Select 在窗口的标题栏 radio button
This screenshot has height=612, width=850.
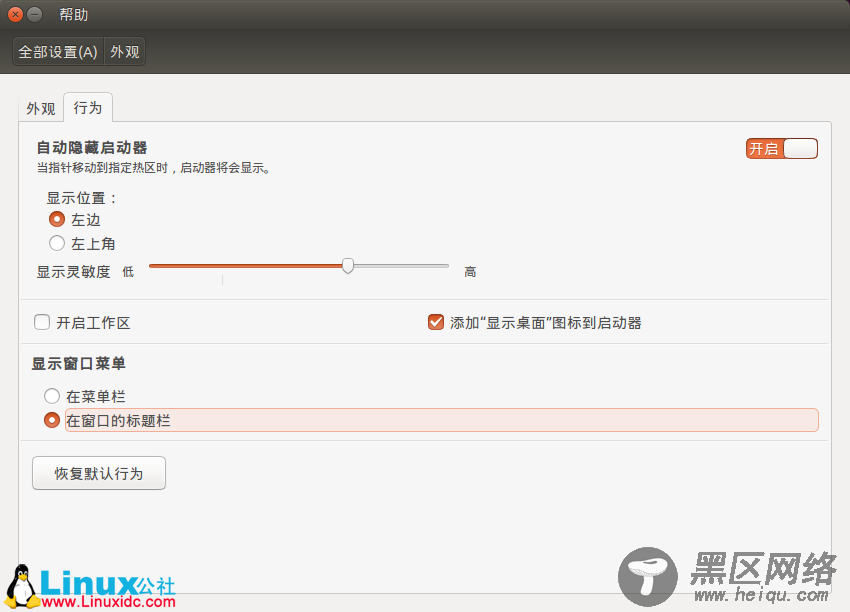(x=52, y=420)
